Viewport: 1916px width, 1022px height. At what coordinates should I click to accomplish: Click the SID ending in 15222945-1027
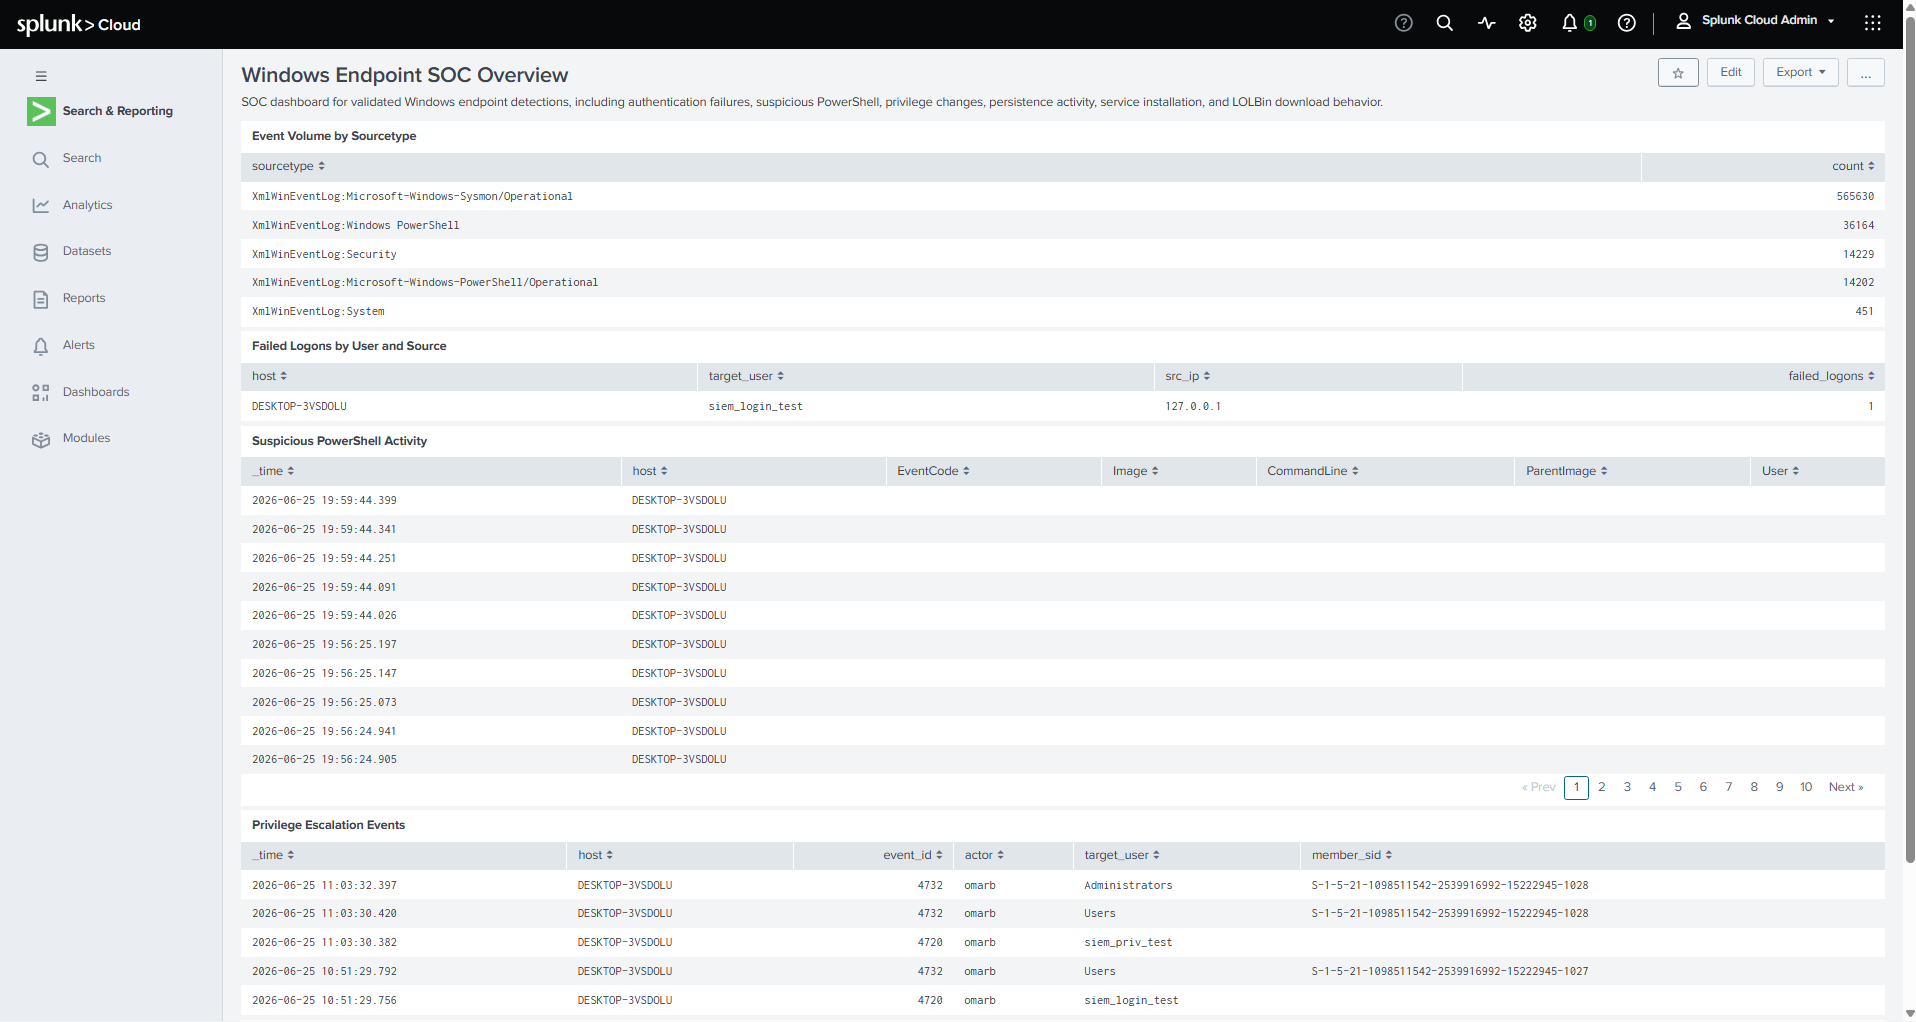tap(1450, 972)
